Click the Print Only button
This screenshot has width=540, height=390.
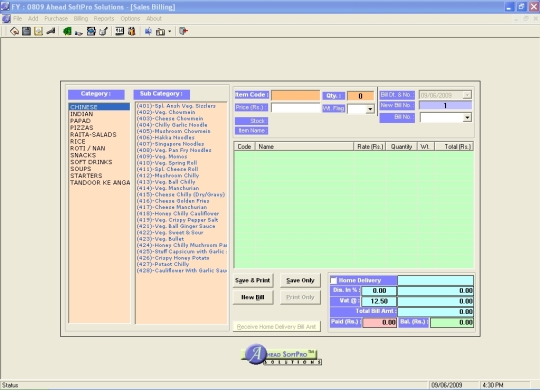click(x=300, y=297)
